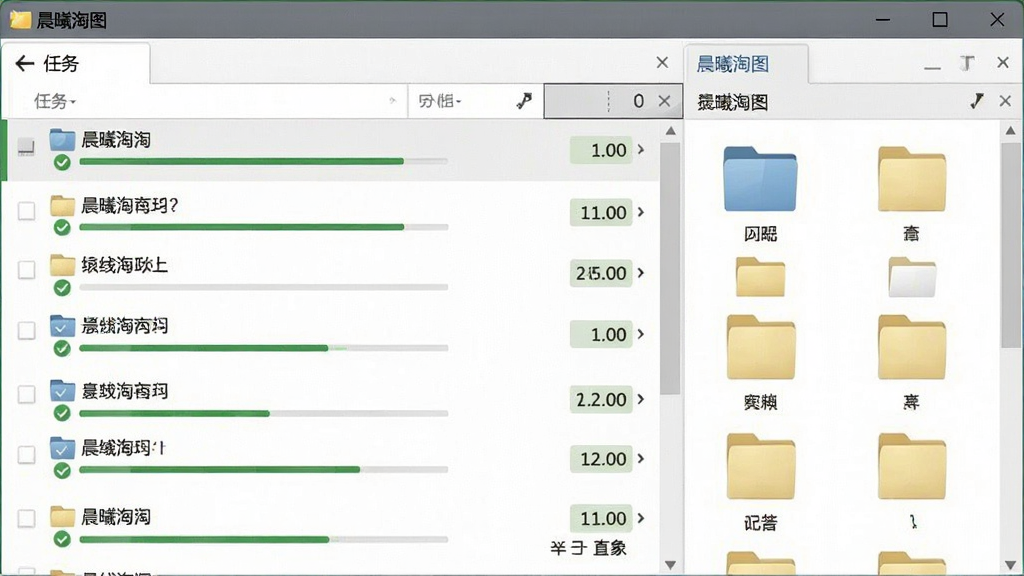This screenshot has height=576, width=1024.
Task: Click the value badge 12.00
Action: pyautogui.click(x=601, y=459)
